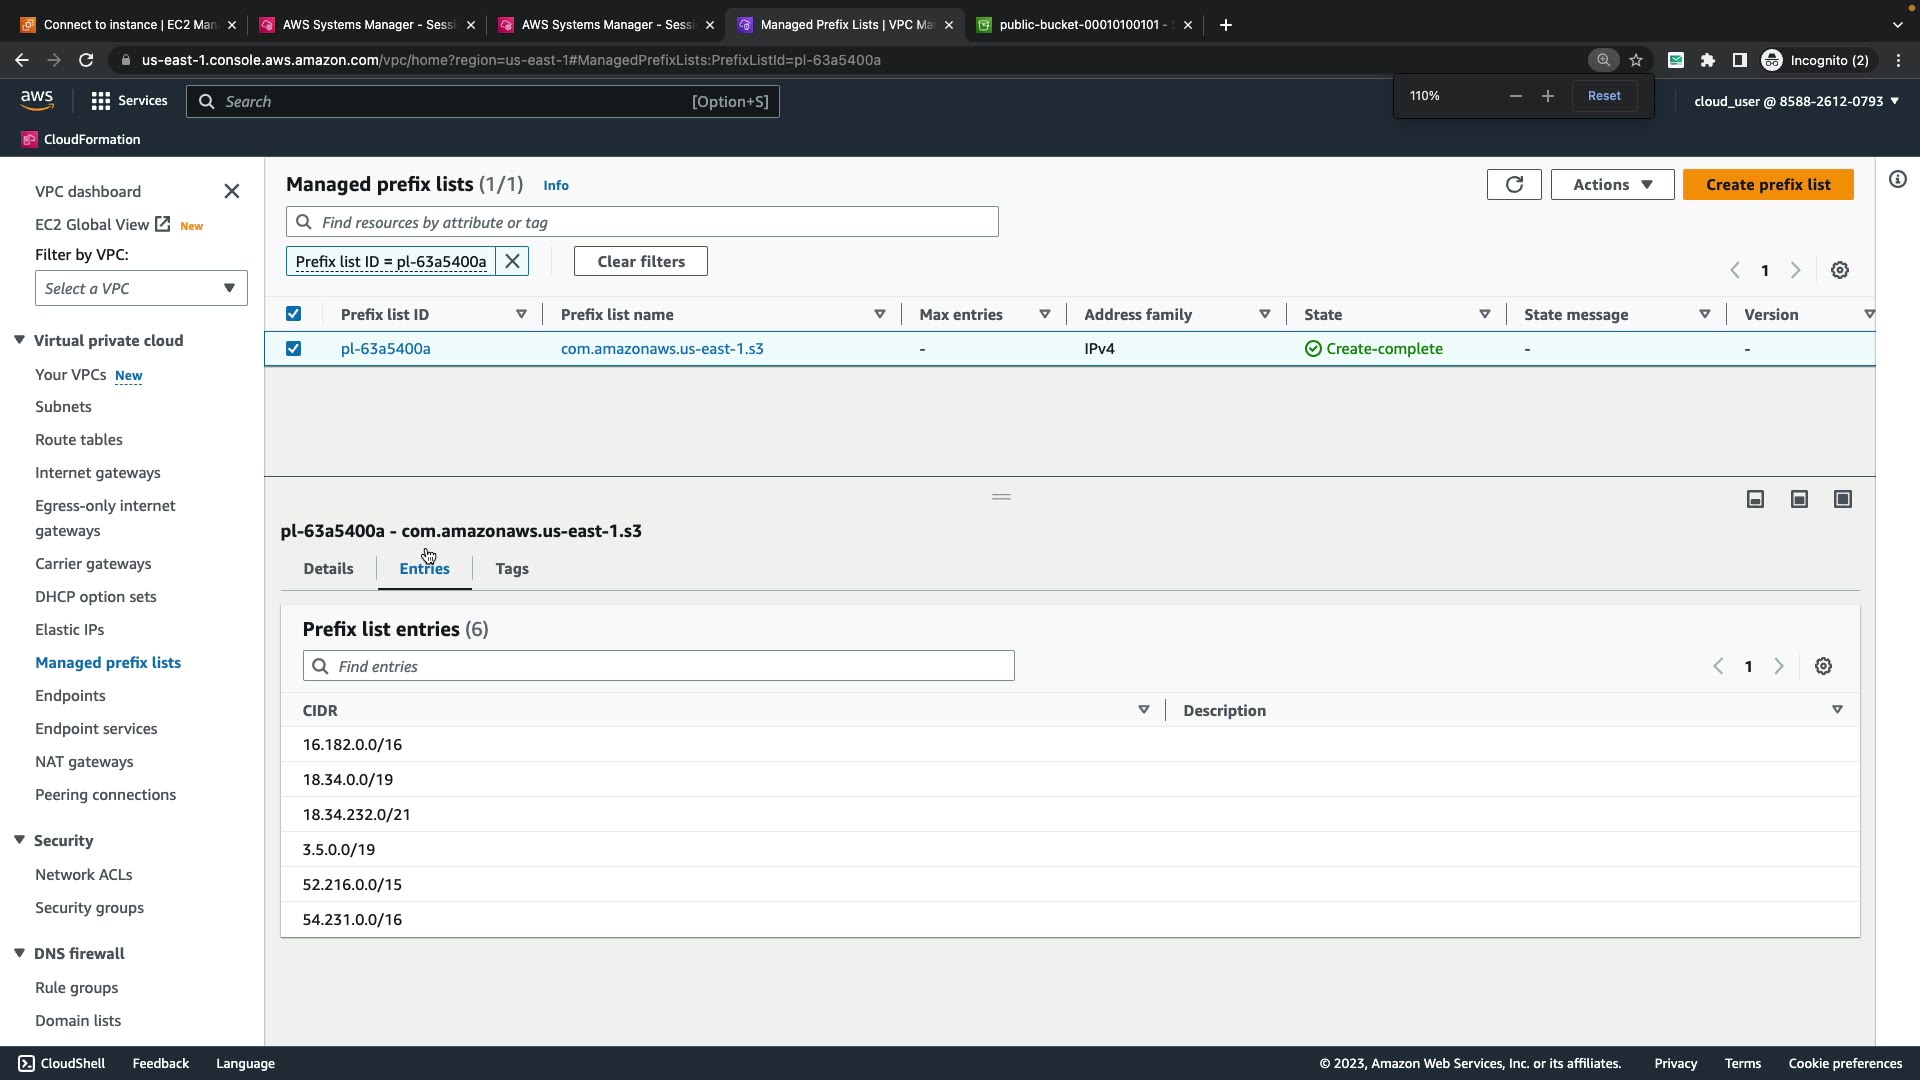
Task: Switch to the Tags tab
Action: pos(511,569)
